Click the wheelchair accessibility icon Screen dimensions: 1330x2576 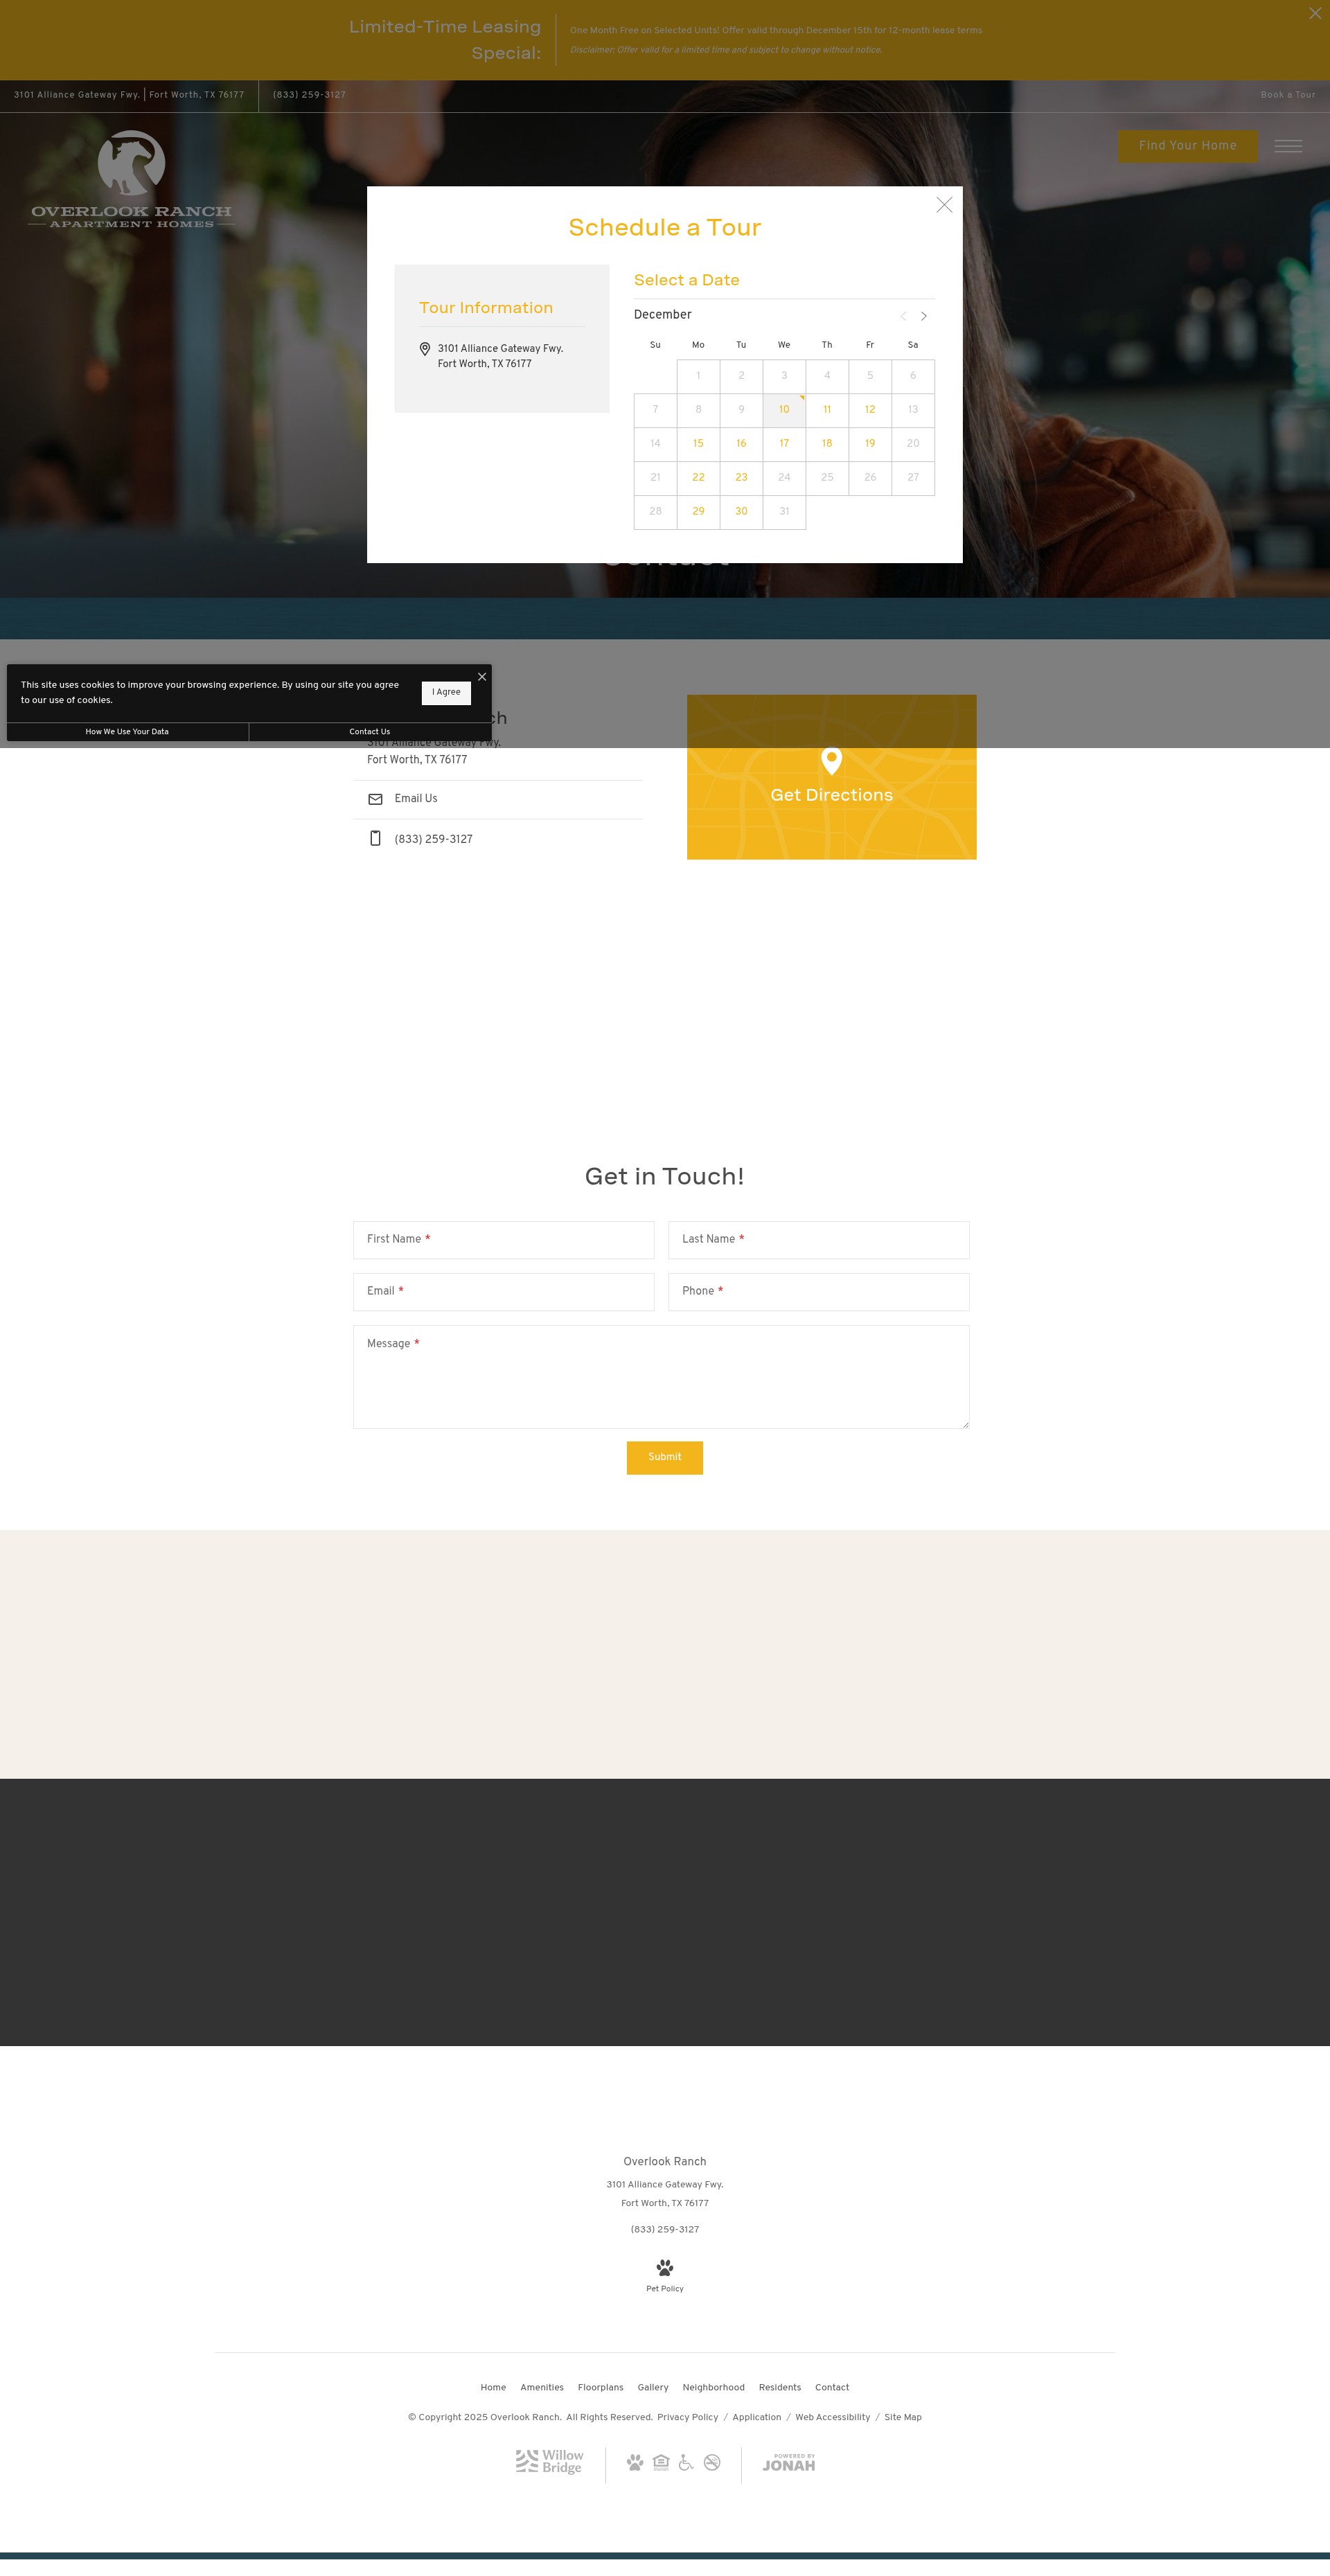(x=686, y=2462)
